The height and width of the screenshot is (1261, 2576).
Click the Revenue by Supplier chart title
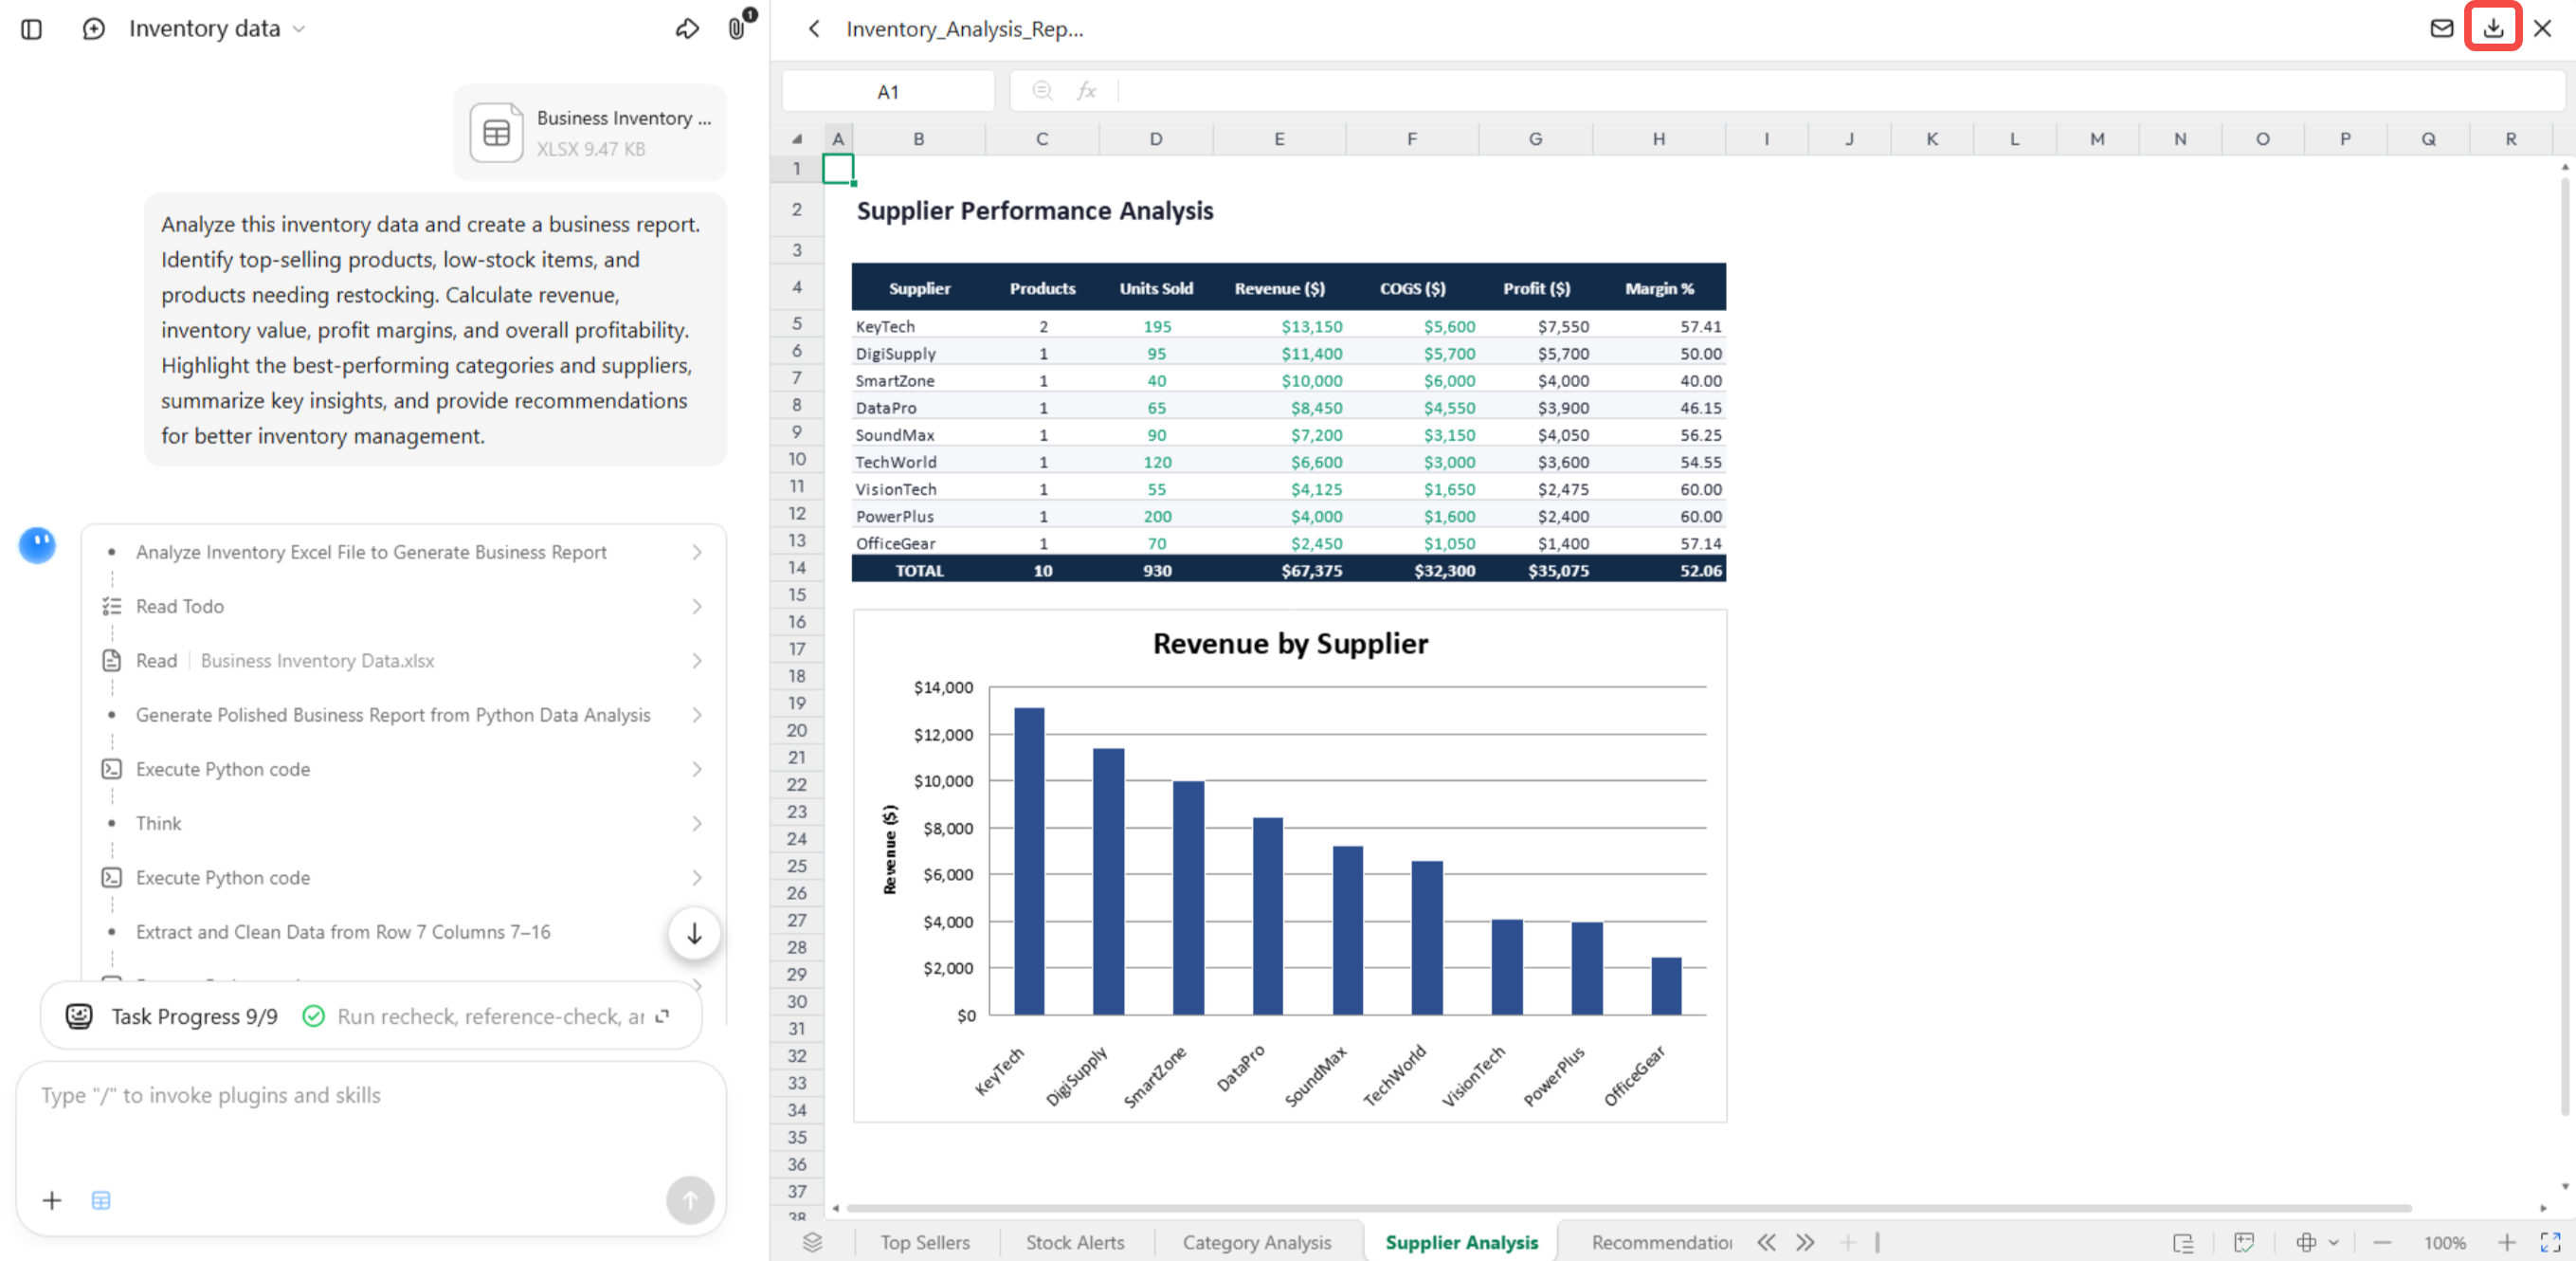tap(1290, 643)
